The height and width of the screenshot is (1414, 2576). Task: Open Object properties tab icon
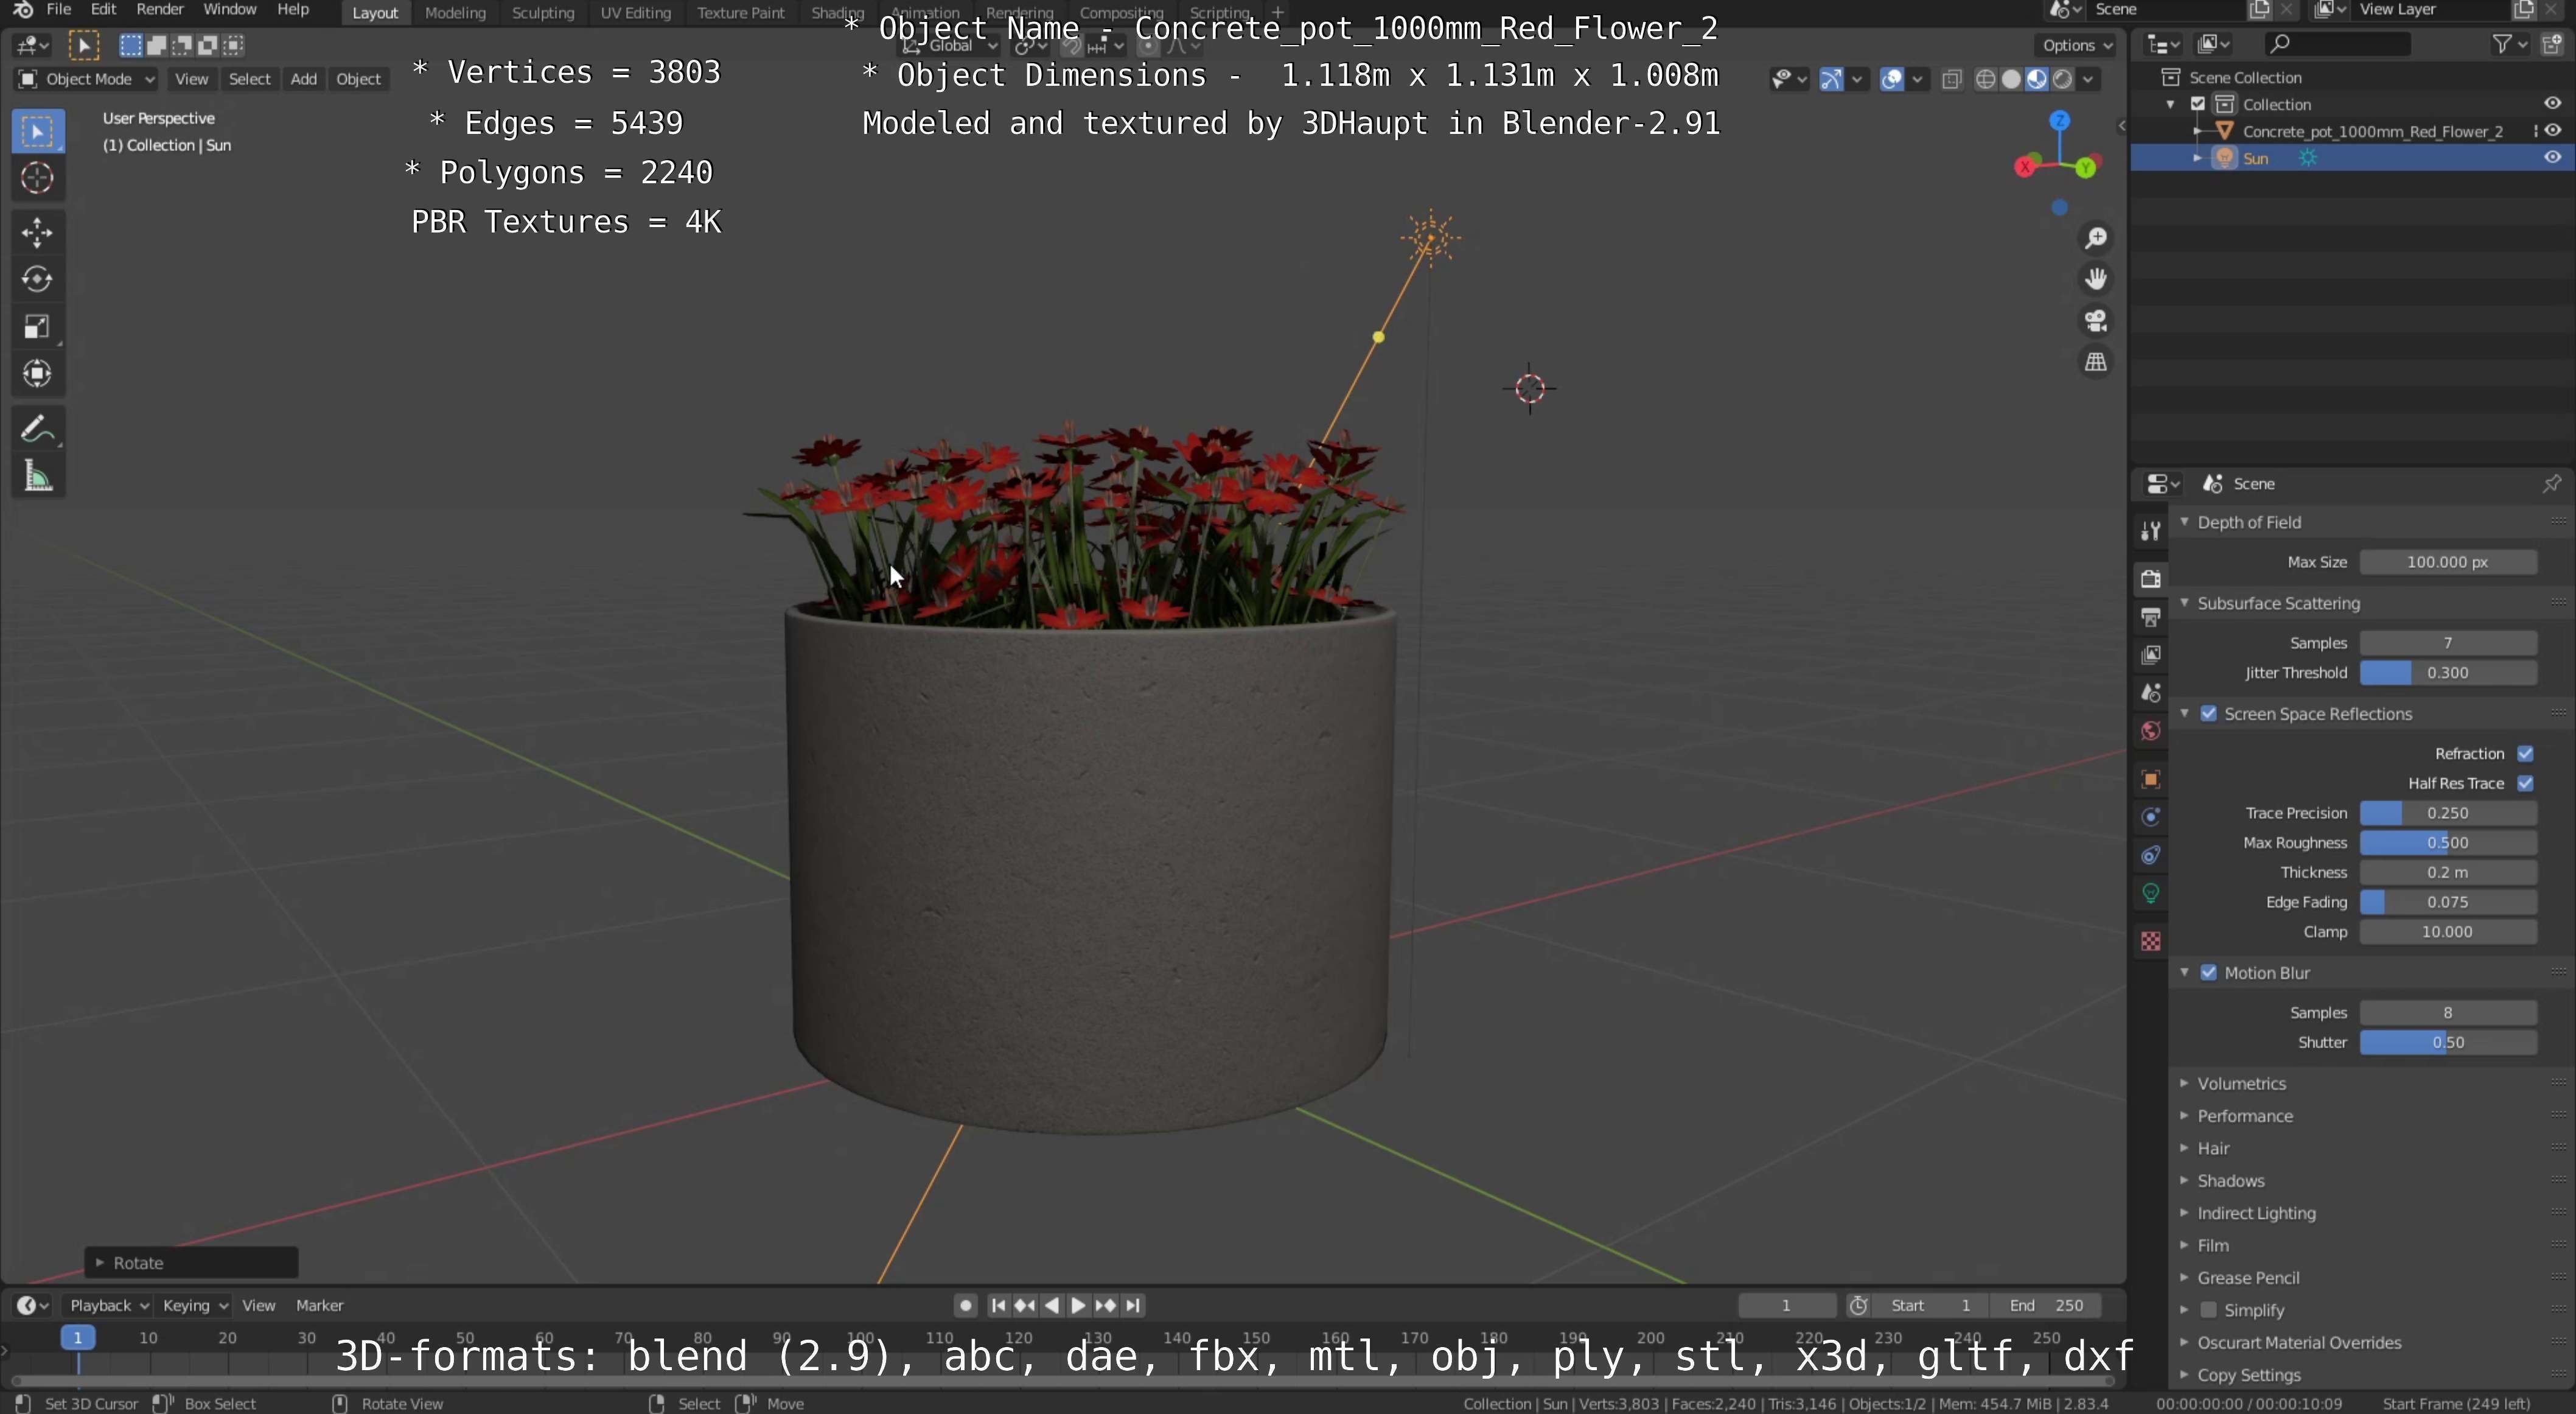pyautogui.click(x=2150, y=779)
